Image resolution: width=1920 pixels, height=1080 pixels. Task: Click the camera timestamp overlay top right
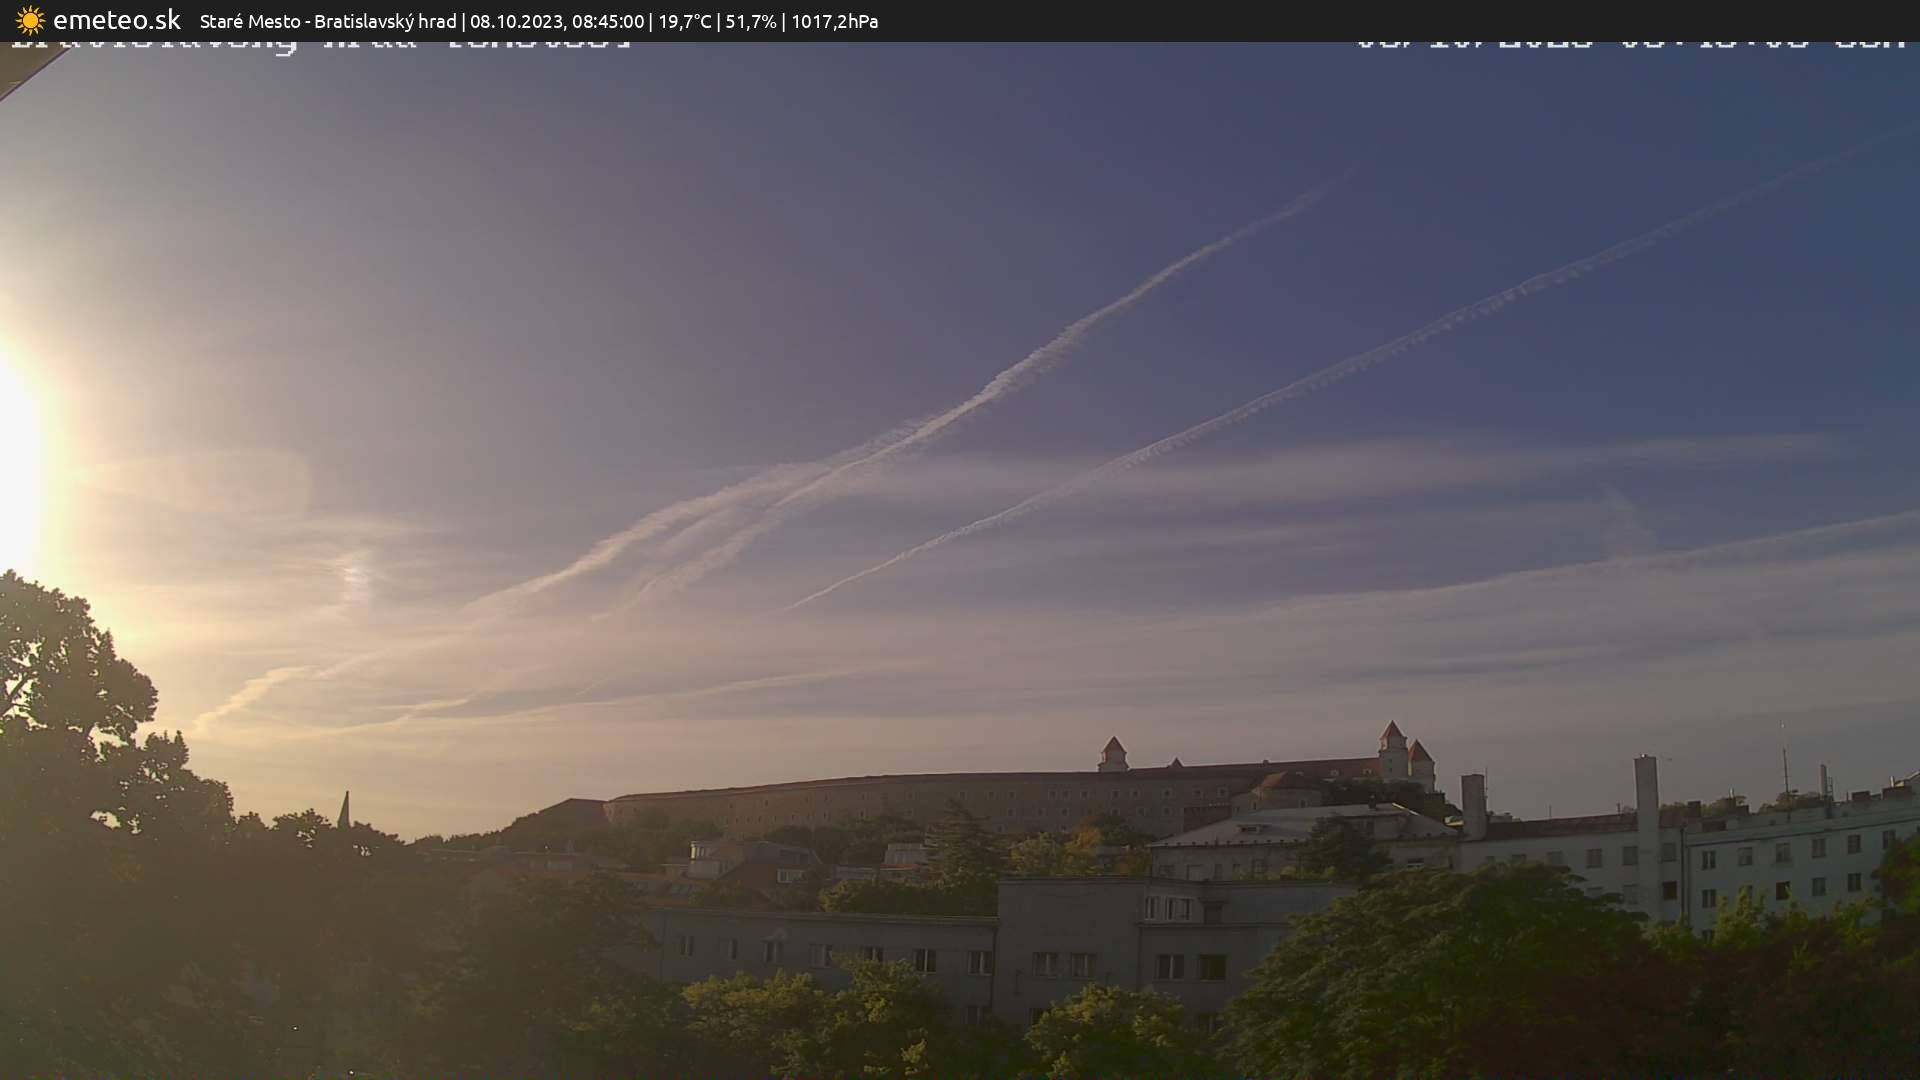point(1630,44)
